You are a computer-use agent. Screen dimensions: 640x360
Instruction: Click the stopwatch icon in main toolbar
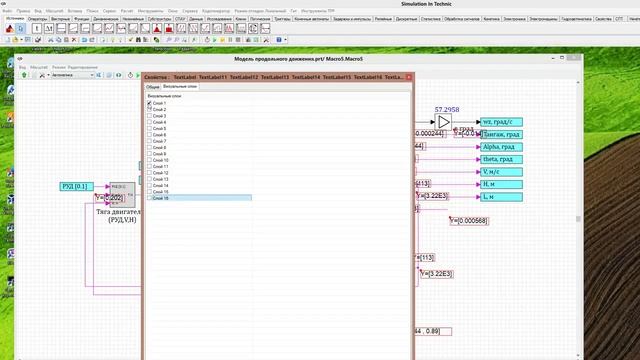click(x=207, y=40)
